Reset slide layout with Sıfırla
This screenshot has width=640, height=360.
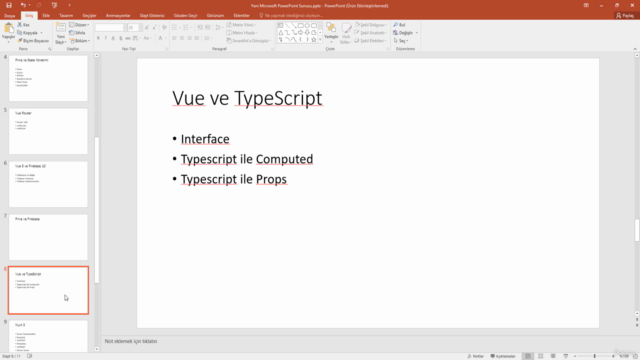click(x=78, y=33)
